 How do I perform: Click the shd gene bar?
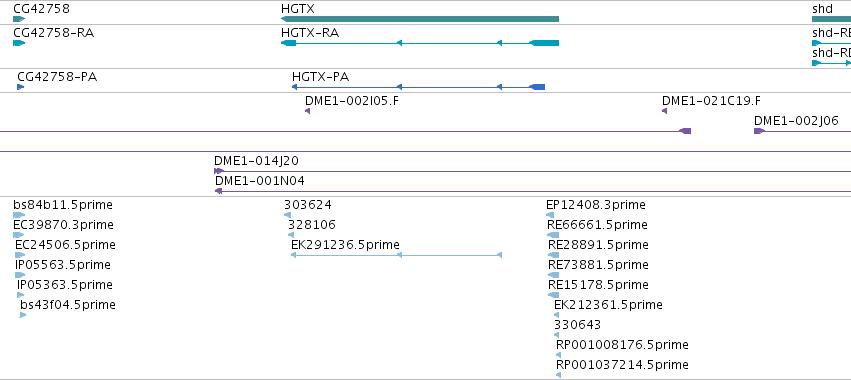point(831,19)
